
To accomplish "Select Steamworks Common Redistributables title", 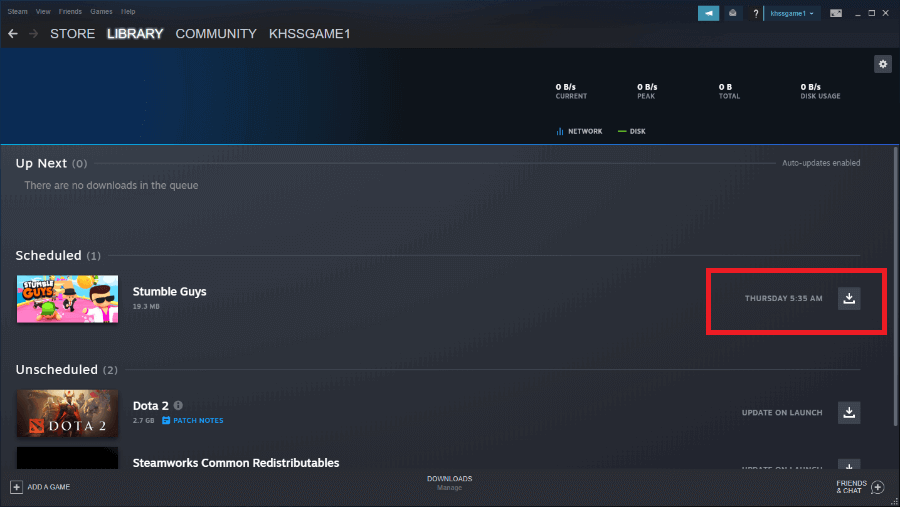I will click(236, 462).
